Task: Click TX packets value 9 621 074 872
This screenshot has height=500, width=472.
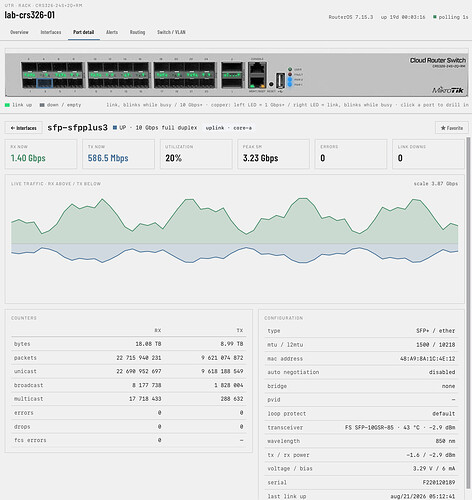Action: click(x=222, y=358)
